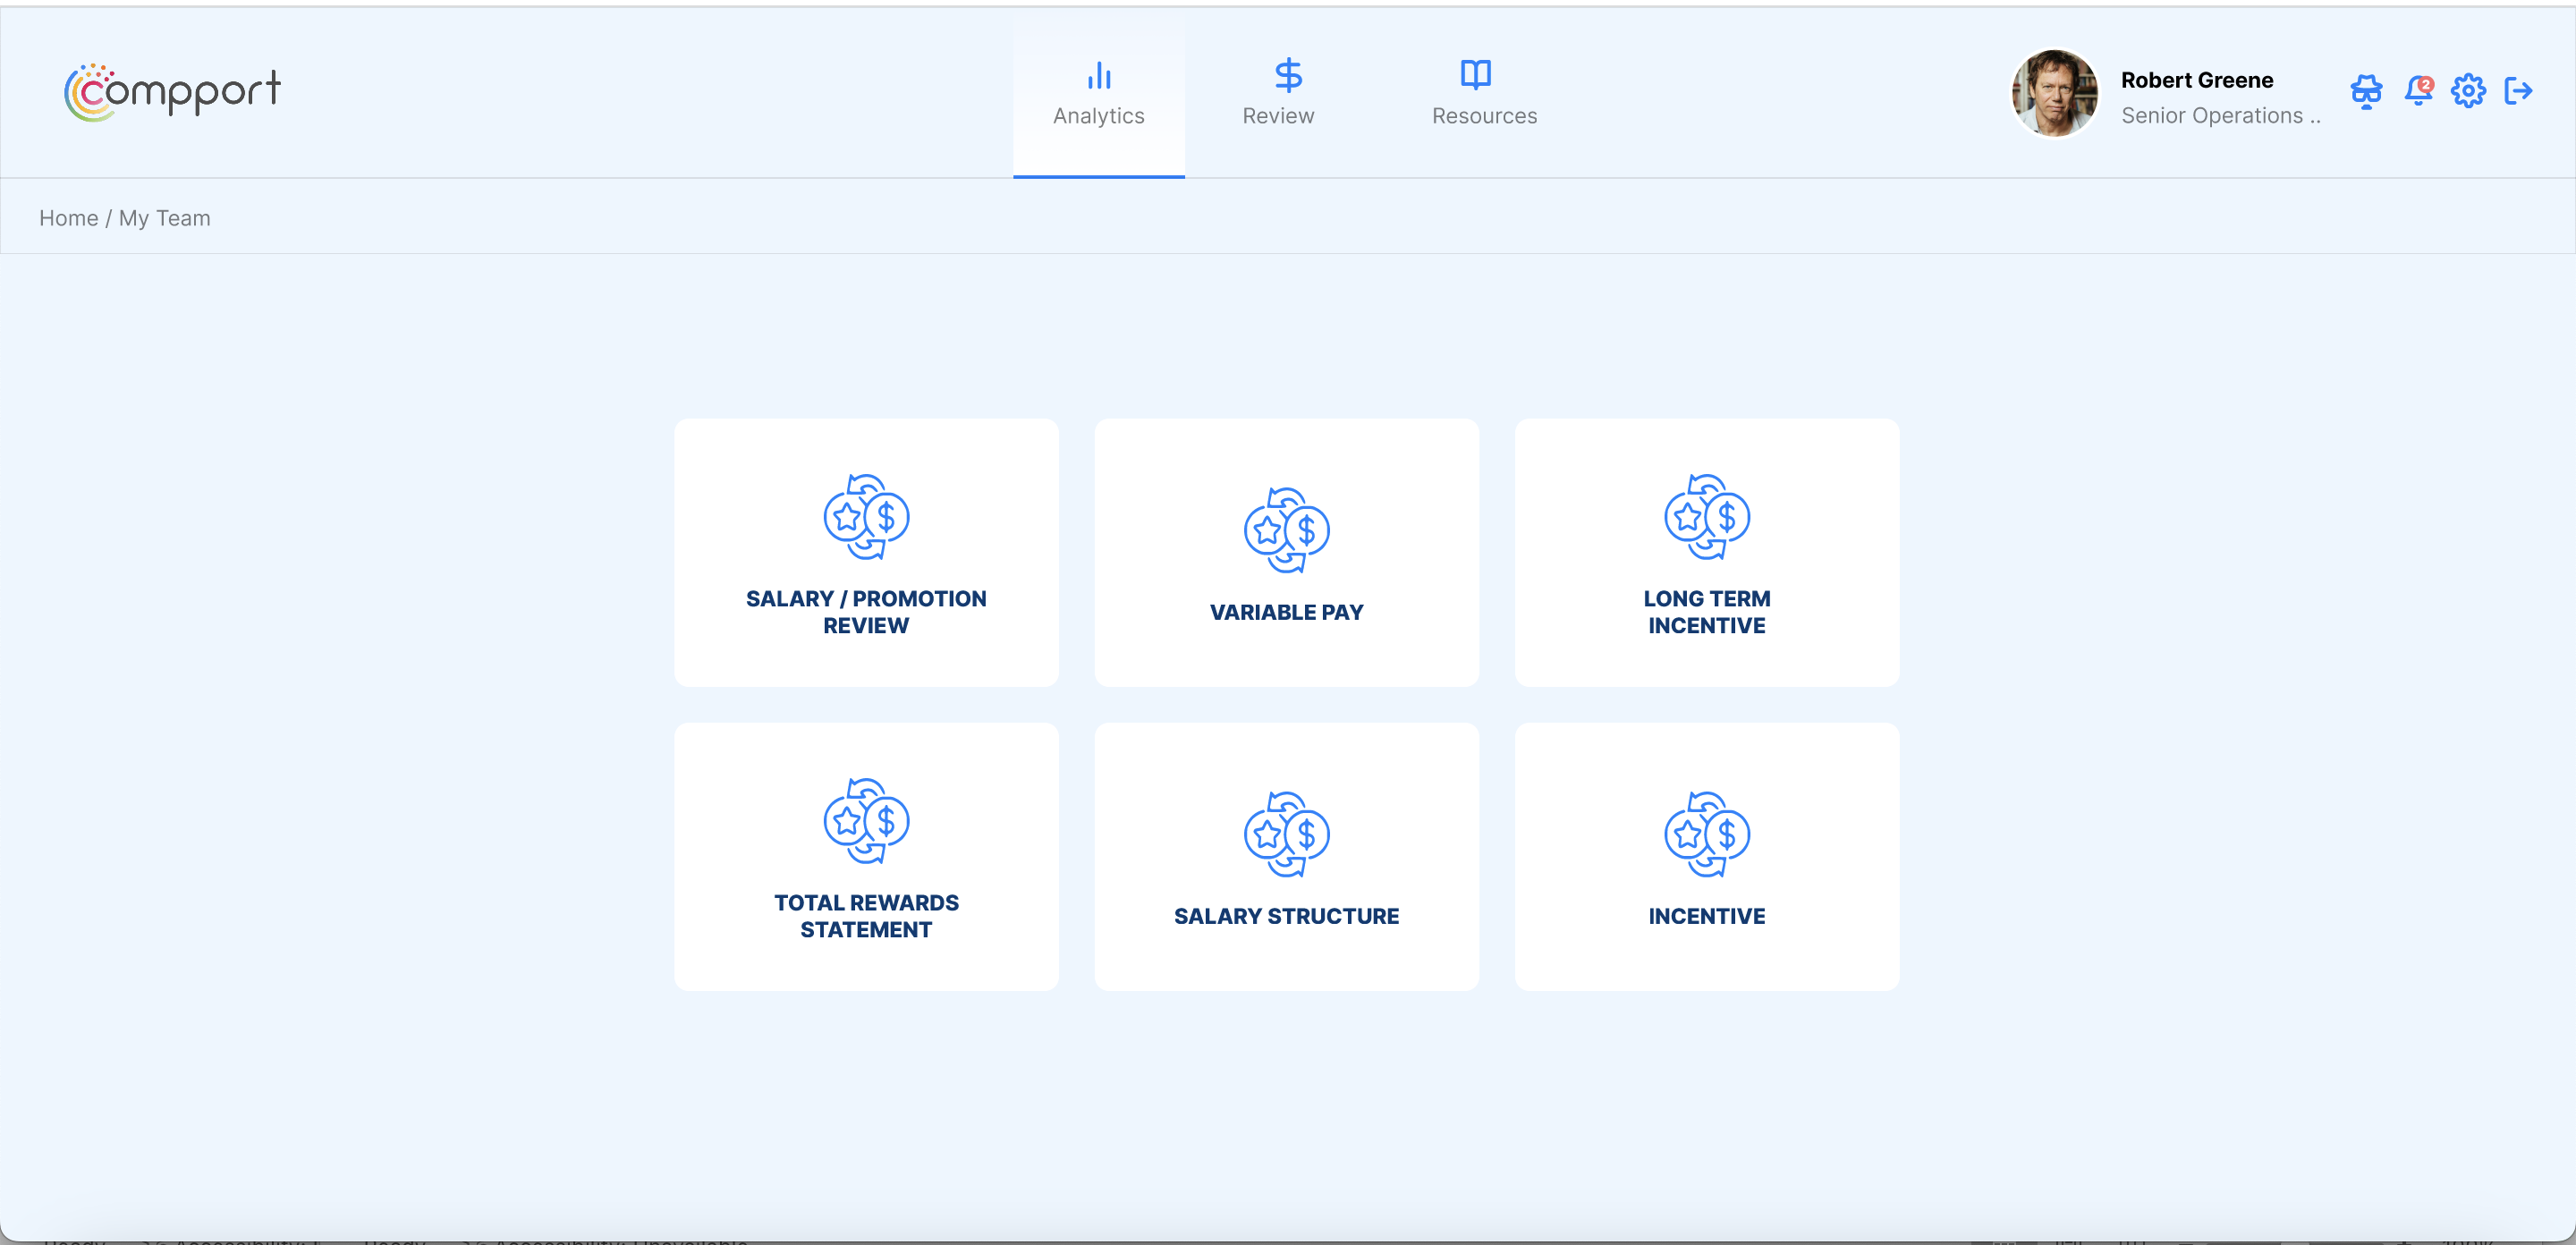The width and height of the screenshot is (2576, 1245).
Task: Click the logout icon
Action: click(x=2520, y=91)
